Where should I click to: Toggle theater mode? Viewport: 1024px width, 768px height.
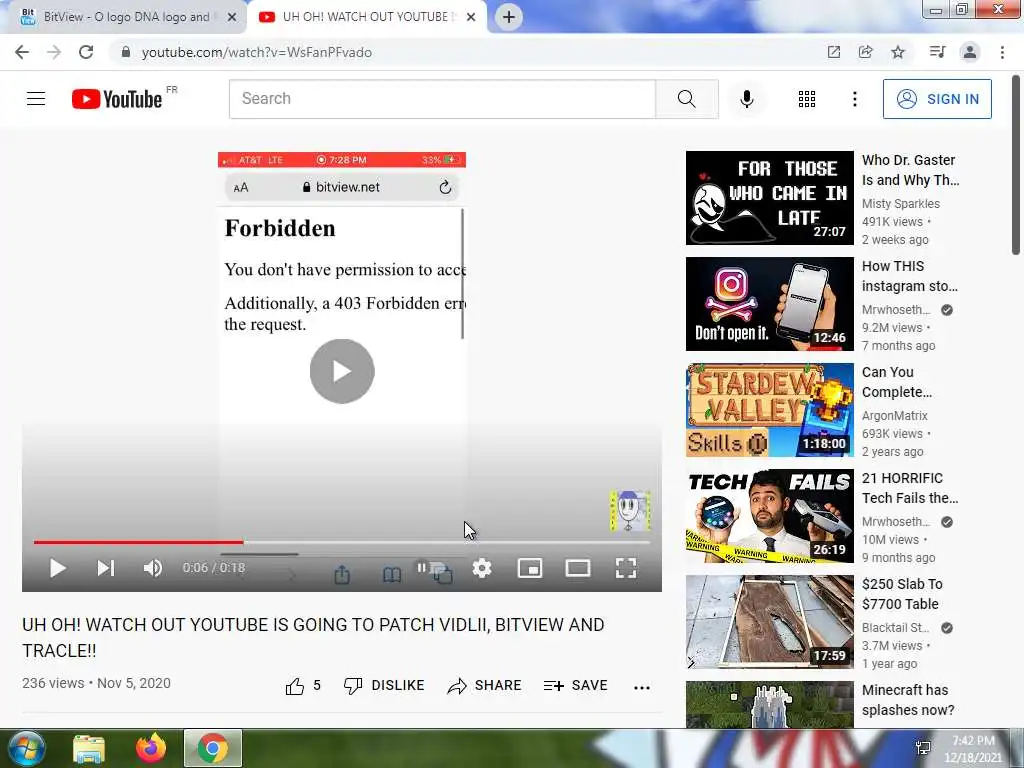tap(578, 568)
